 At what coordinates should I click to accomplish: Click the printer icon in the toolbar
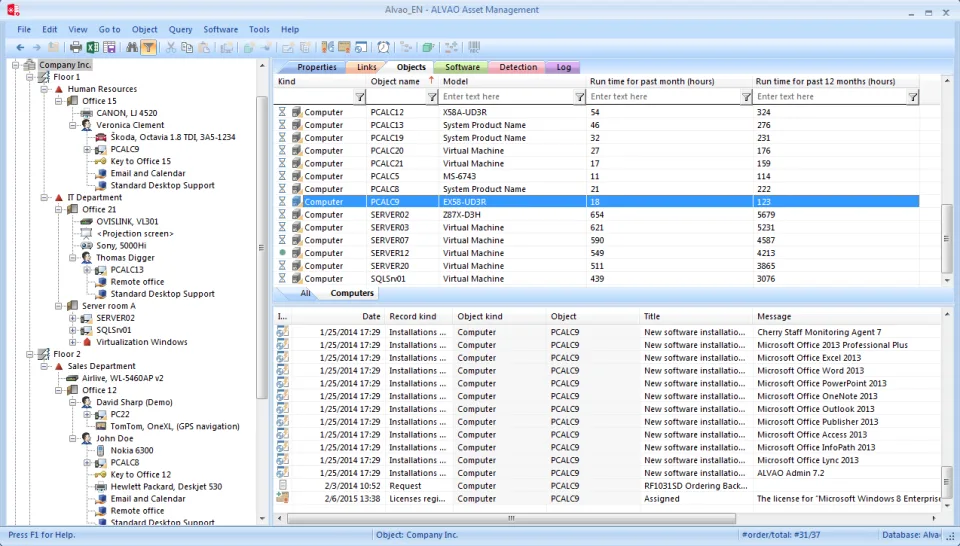point(76,47)
